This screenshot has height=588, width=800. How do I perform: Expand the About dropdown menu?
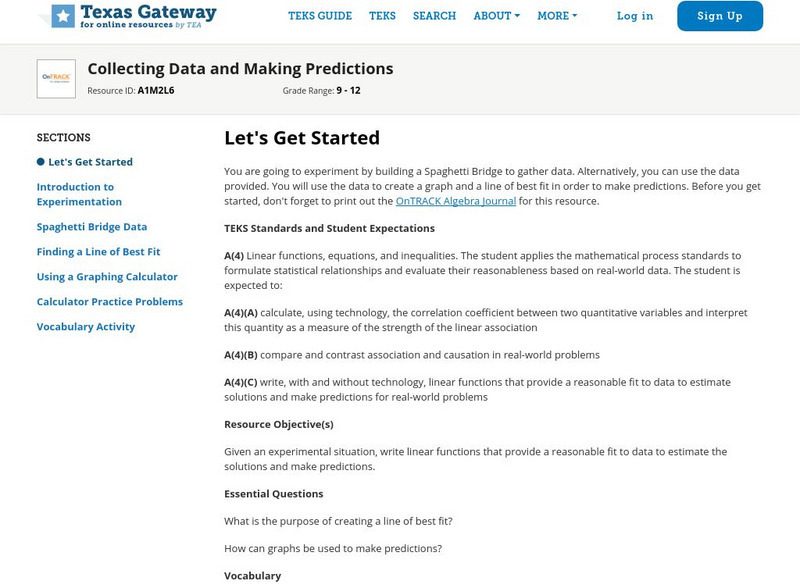coord(496,16)
